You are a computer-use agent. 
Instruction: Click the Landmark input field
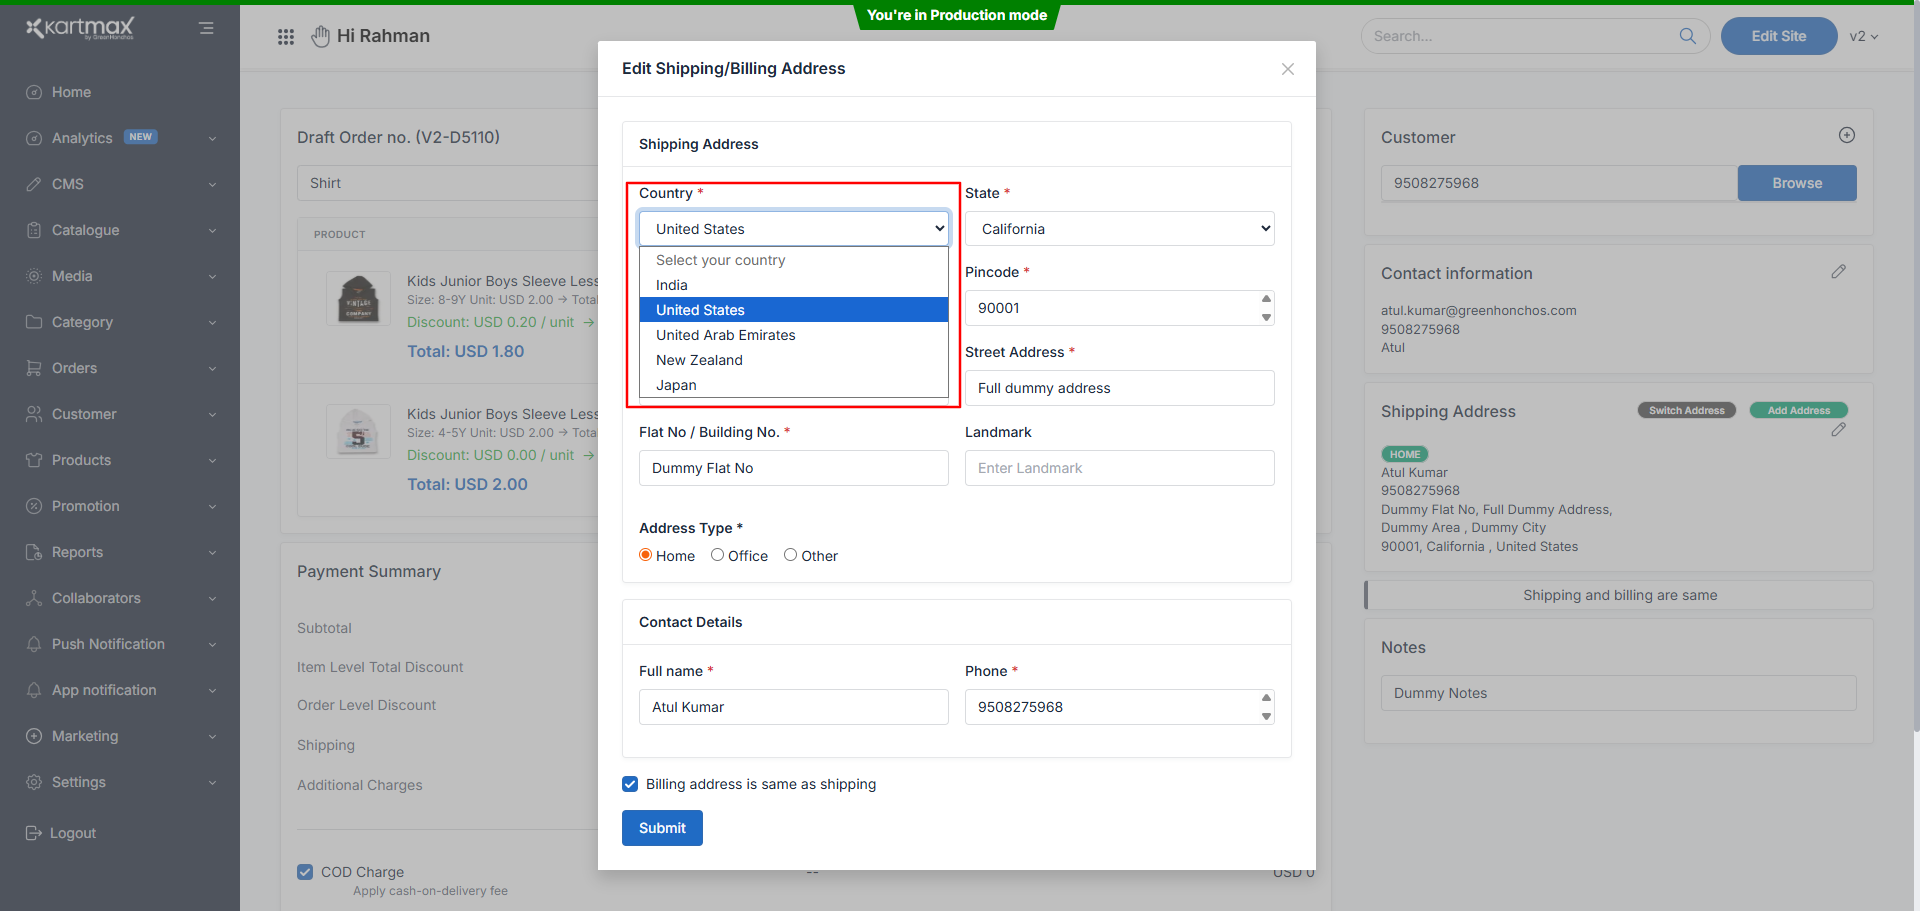click(x=1119, y=468)
